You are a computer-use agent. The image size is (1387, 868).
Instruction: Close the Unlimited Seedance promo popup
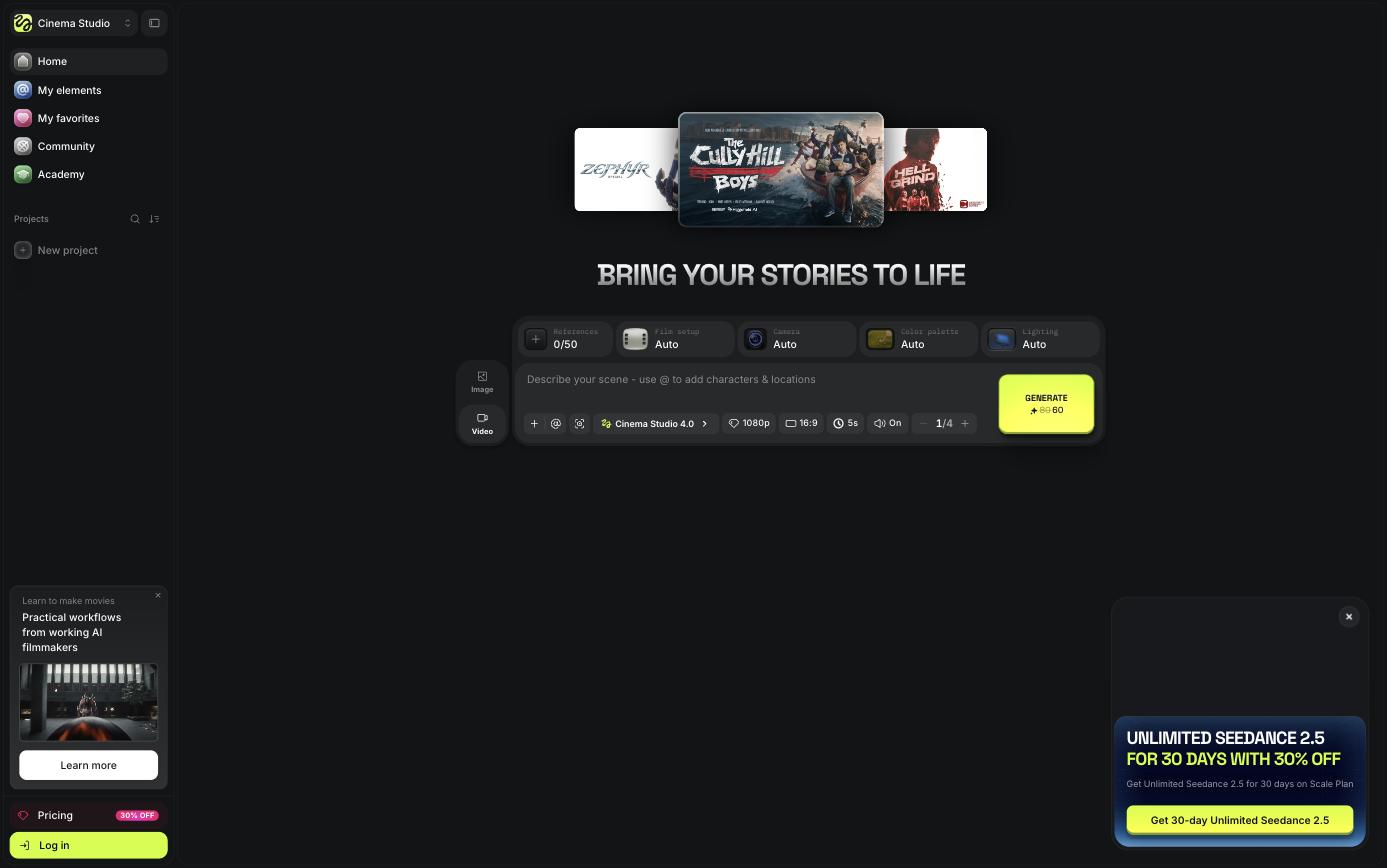click(x=1349, y=617)
